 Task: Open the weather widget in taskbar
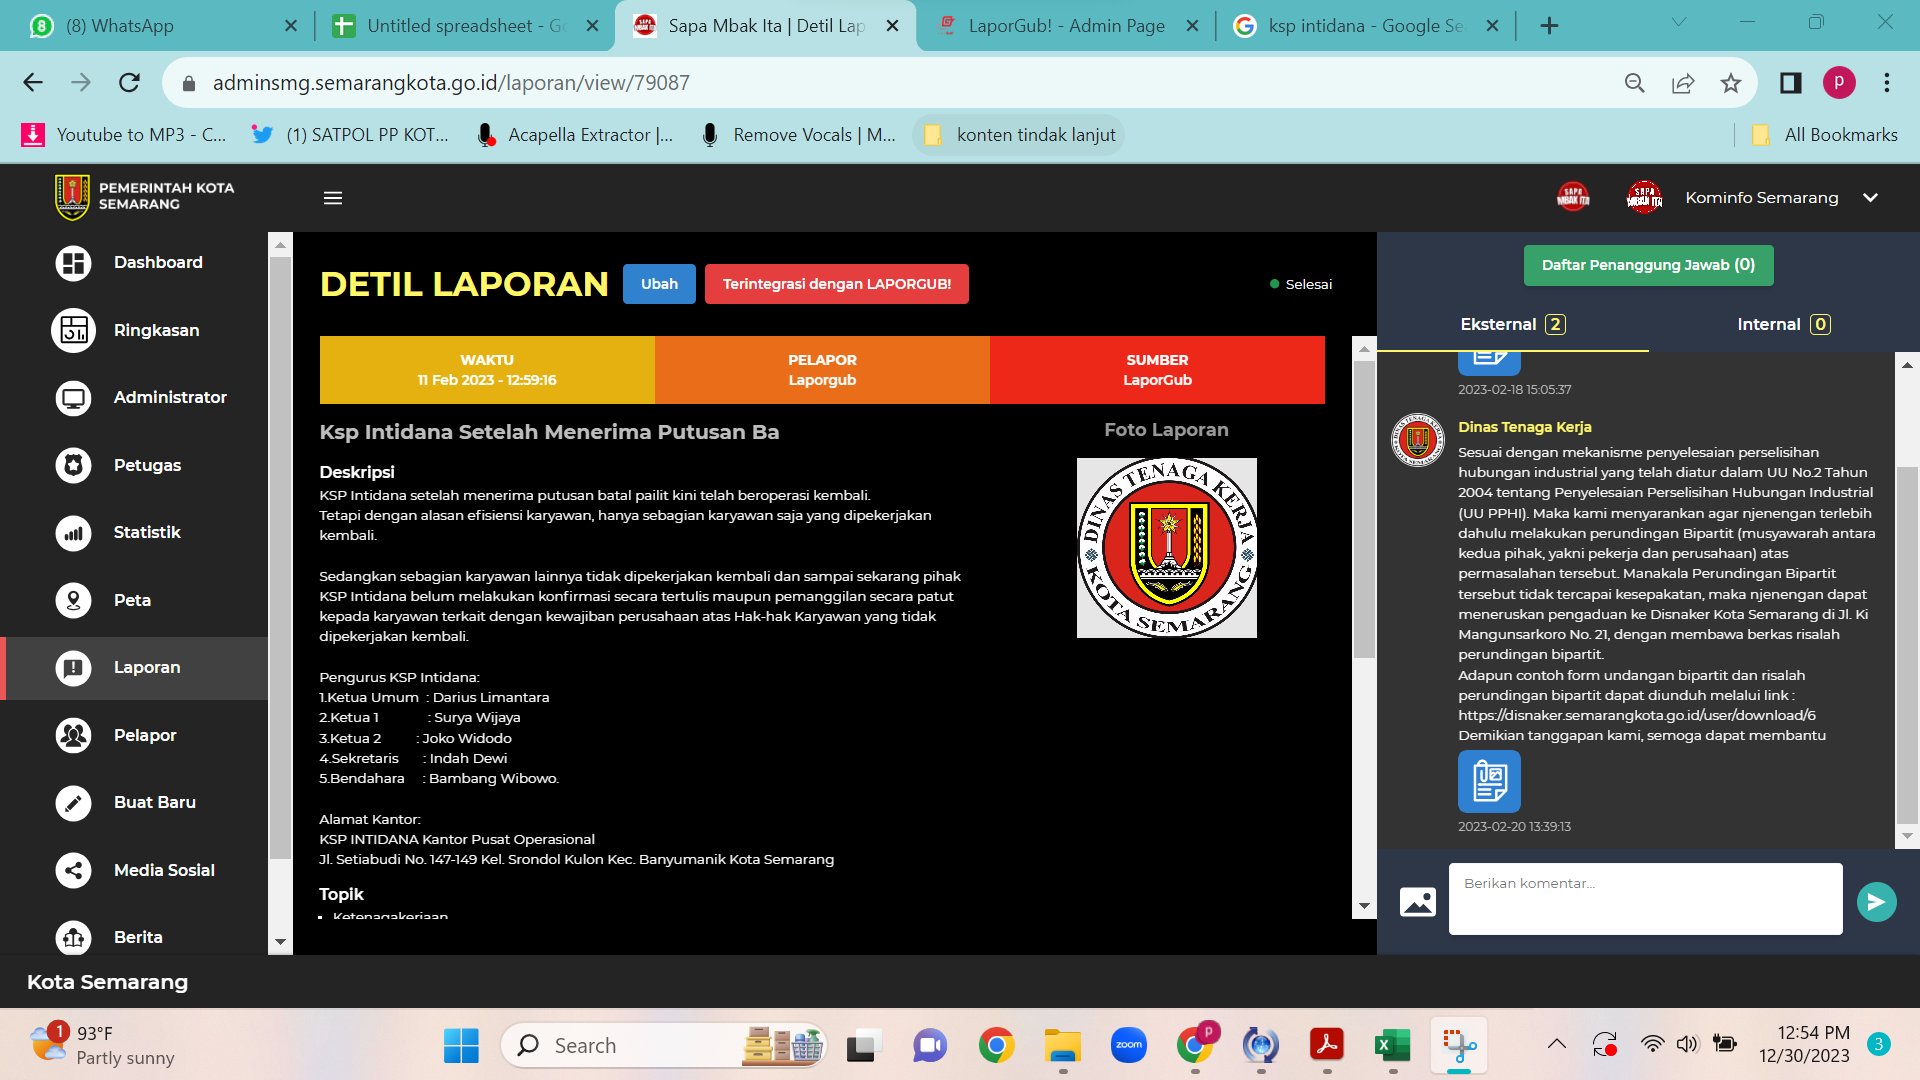tap(101, 1045)
